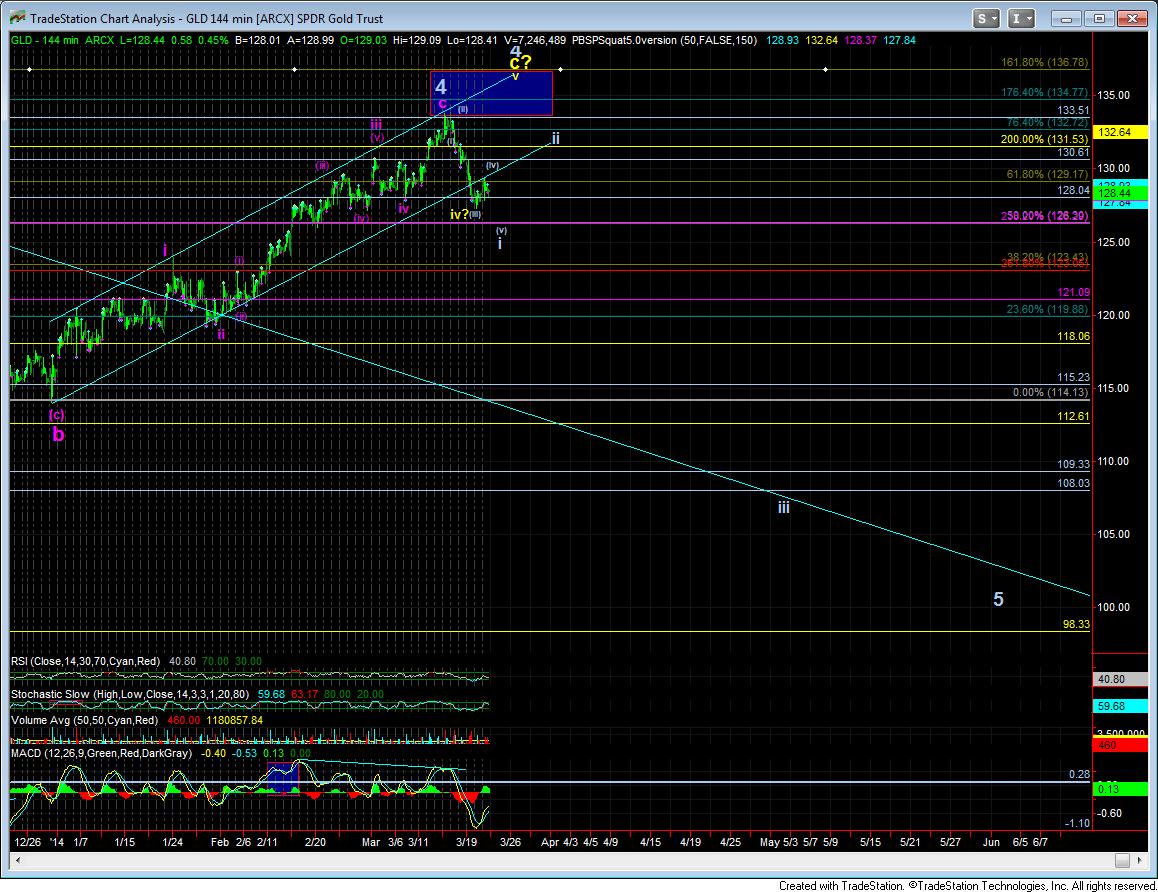
Task: Open the I interval-link dropdown in title bar
Action: [x=1021, y=18]
